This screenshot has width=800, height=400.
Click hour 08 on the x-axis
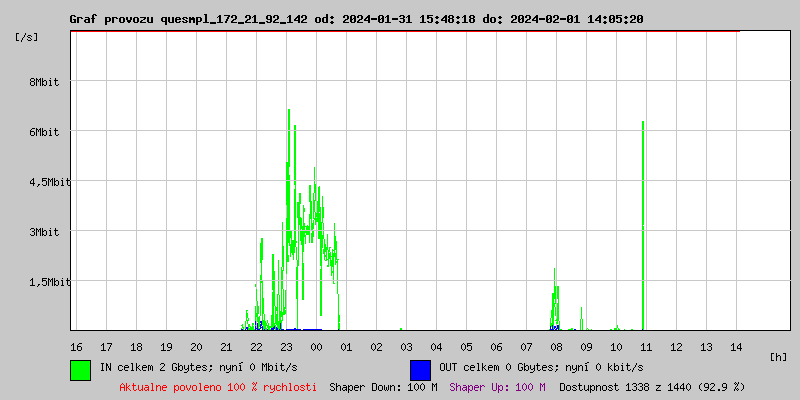coord(556,346)
